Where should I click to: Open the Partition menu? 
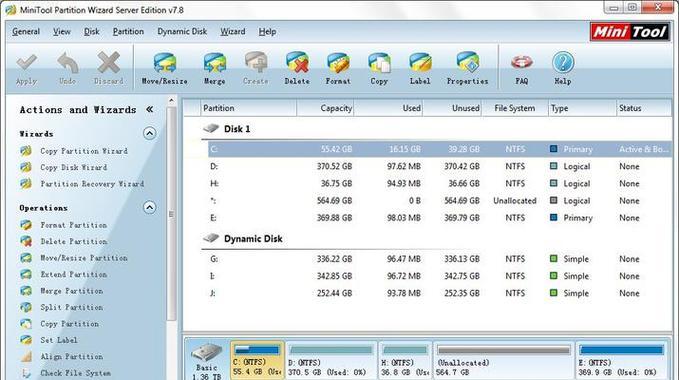[128, 32]
